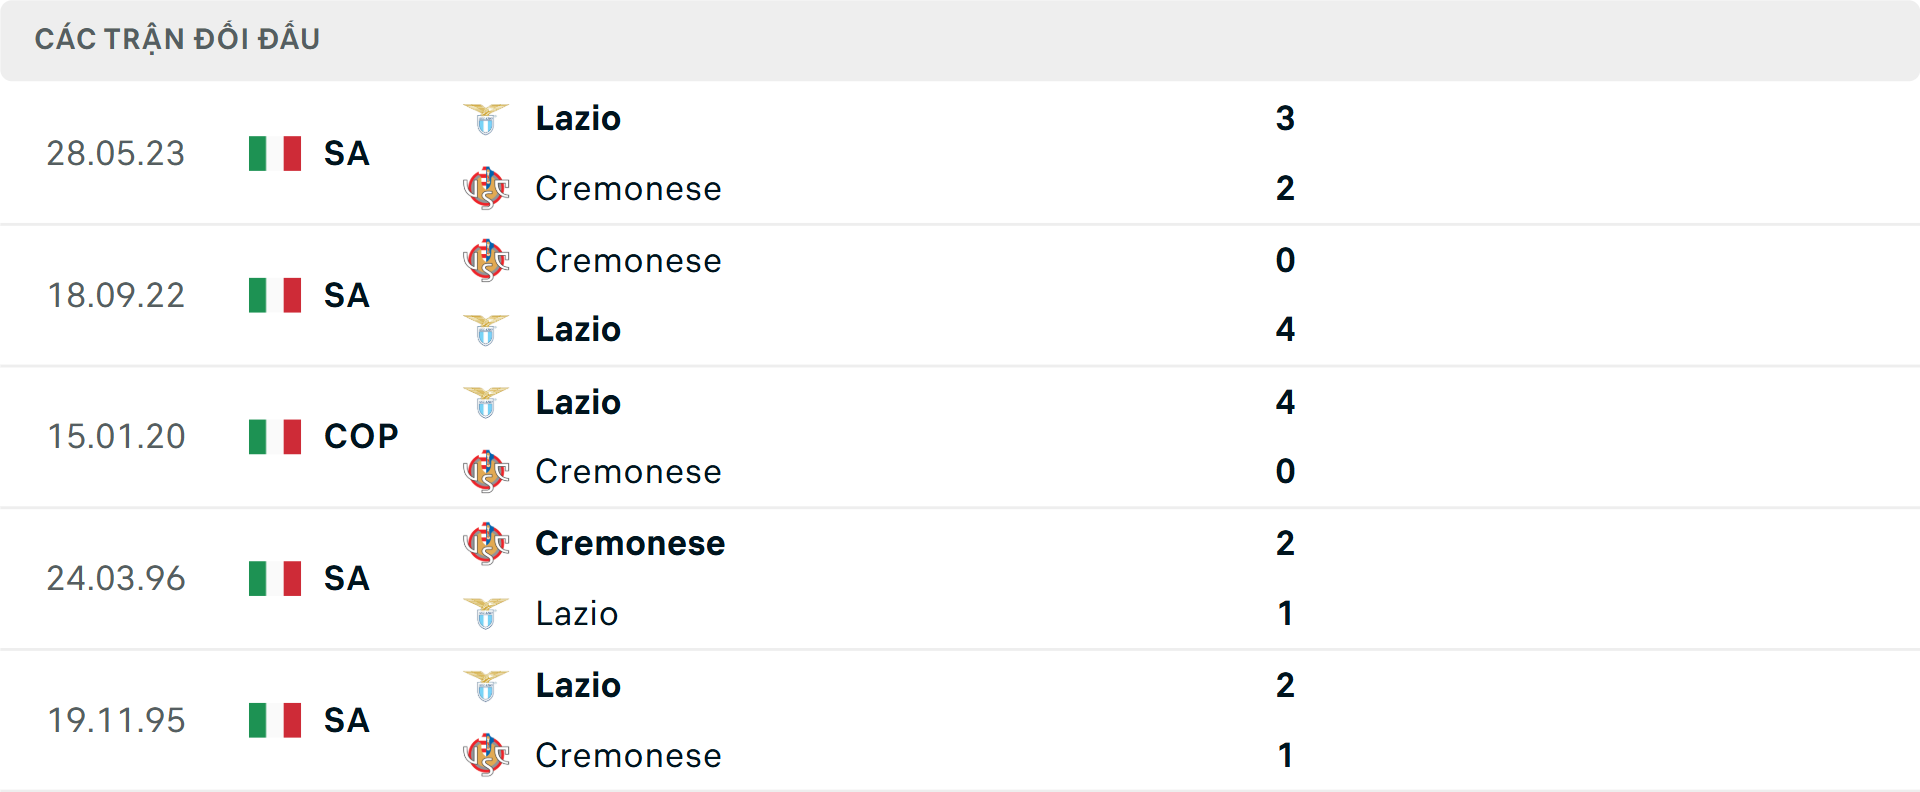Screen dimensions: 1920x792
Task: Click the Cremonese crest in the 24.03.96 match
Action: click(x=487, y=543)
